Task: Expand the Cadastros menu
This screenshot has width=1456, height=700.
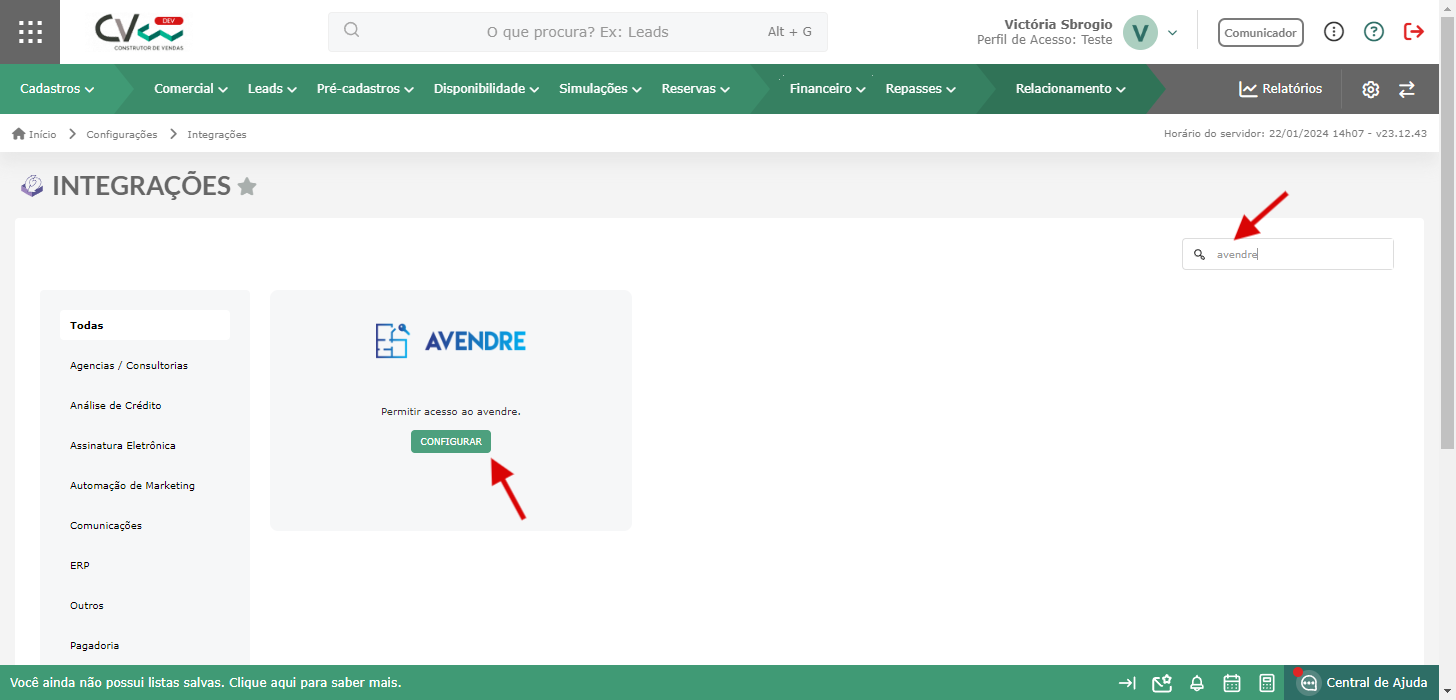Action: point(57,89)
